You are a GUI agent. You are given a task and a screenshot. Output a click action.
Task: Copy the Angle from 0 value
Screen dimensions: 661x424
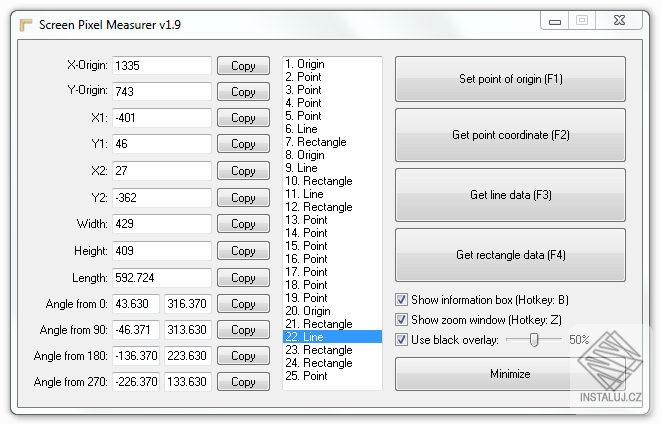point(243,304)
